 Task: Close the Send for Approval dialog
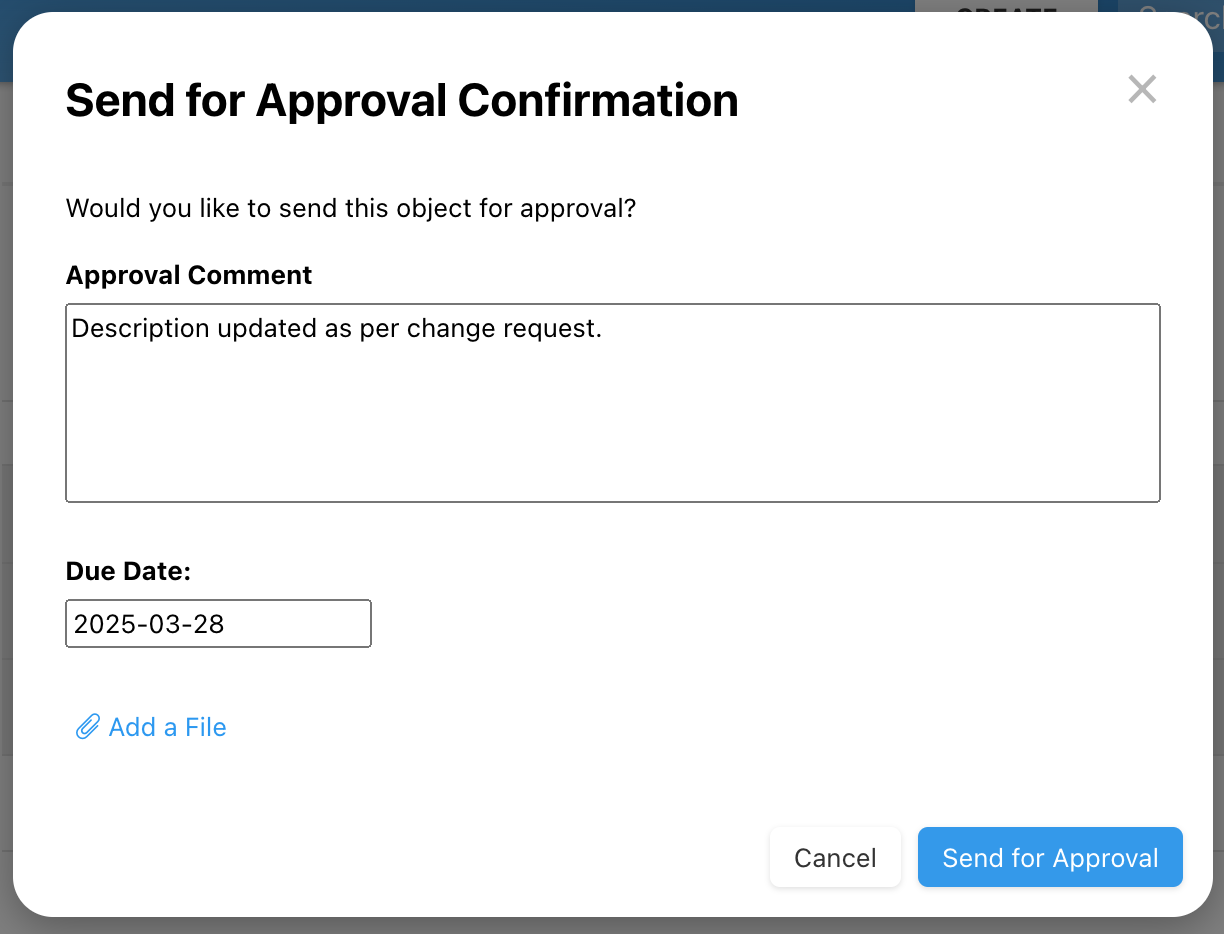pyautogui.click(x=1142, y=89)
